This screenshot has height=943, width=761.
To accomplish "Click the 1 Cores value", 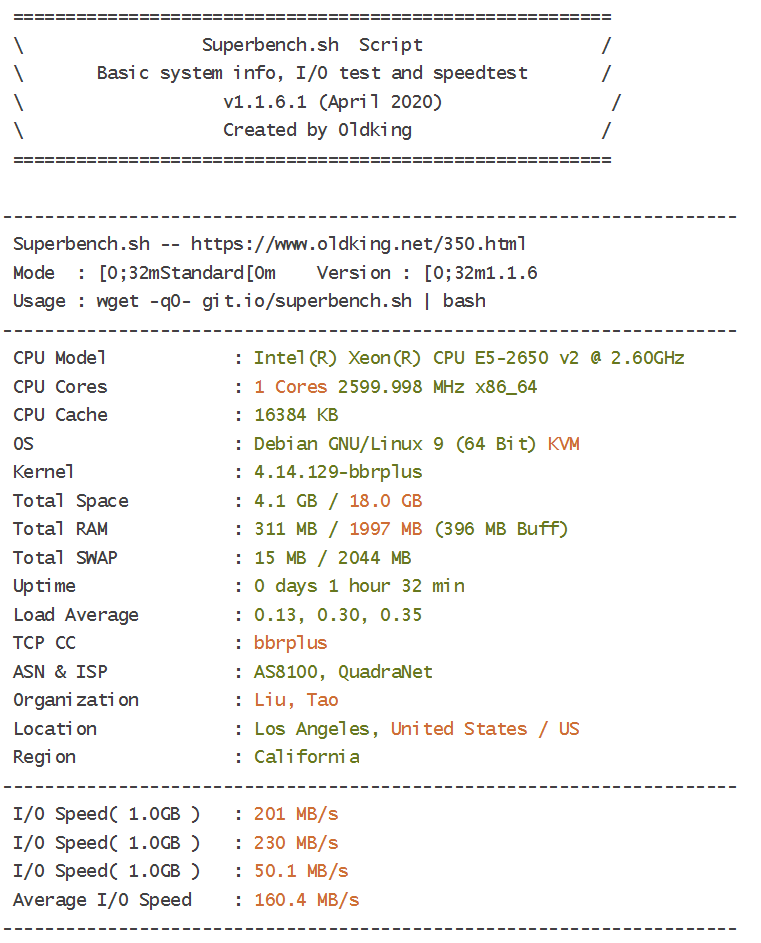I will (291, 387).
